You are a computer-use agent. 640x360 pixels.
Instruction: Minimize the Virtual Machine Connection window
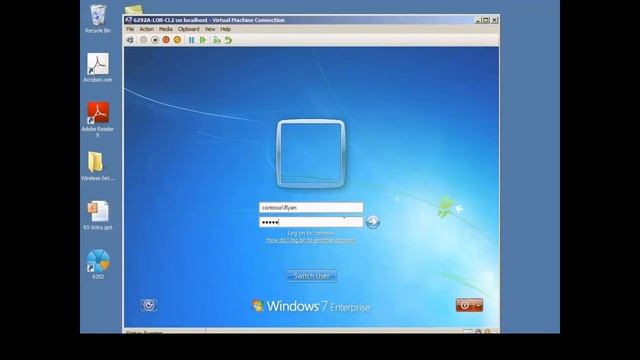[x=478, y=20]
